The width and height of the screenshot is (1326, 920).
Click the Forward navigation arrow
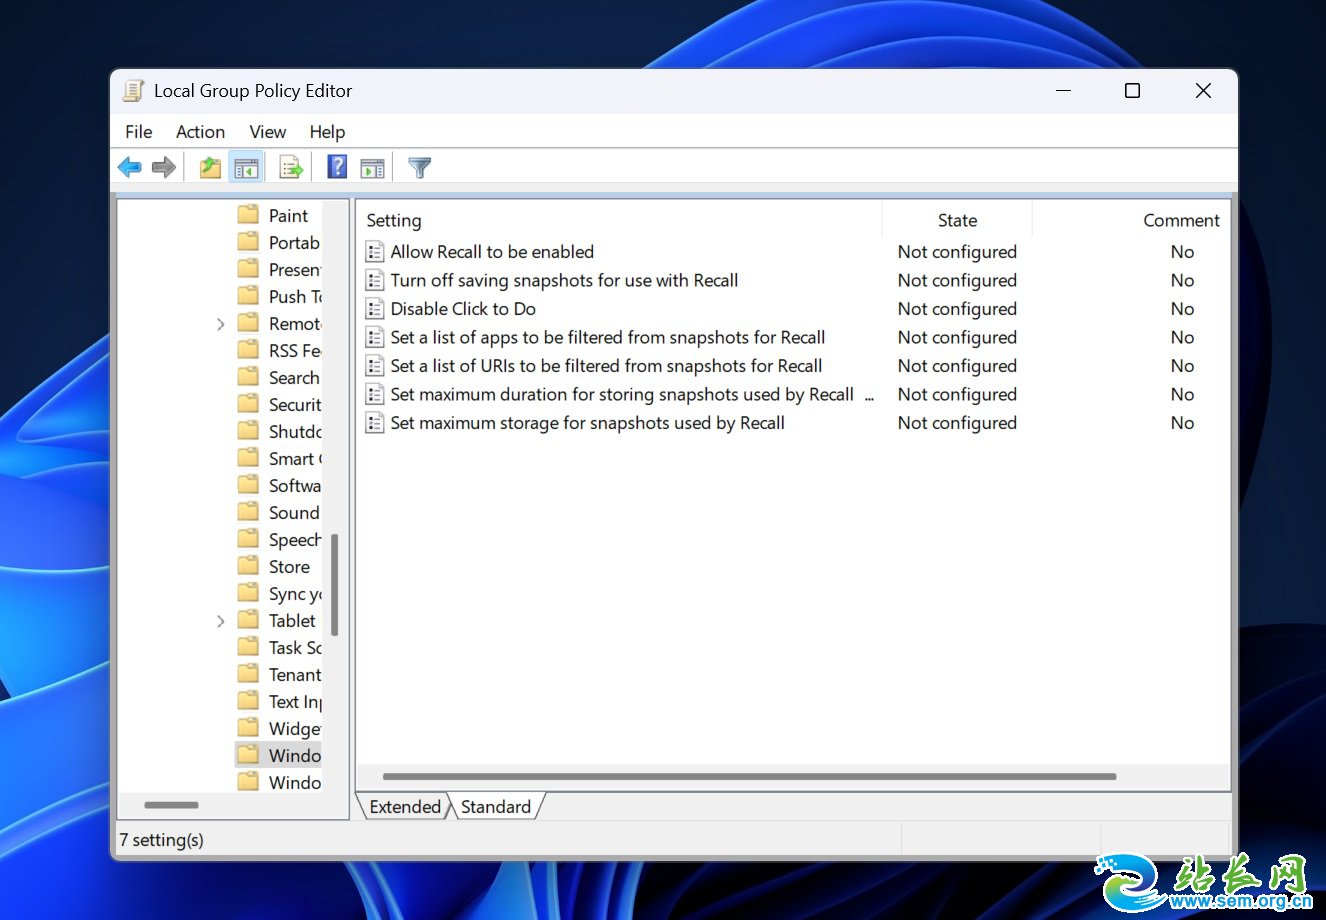click(163, 167)
